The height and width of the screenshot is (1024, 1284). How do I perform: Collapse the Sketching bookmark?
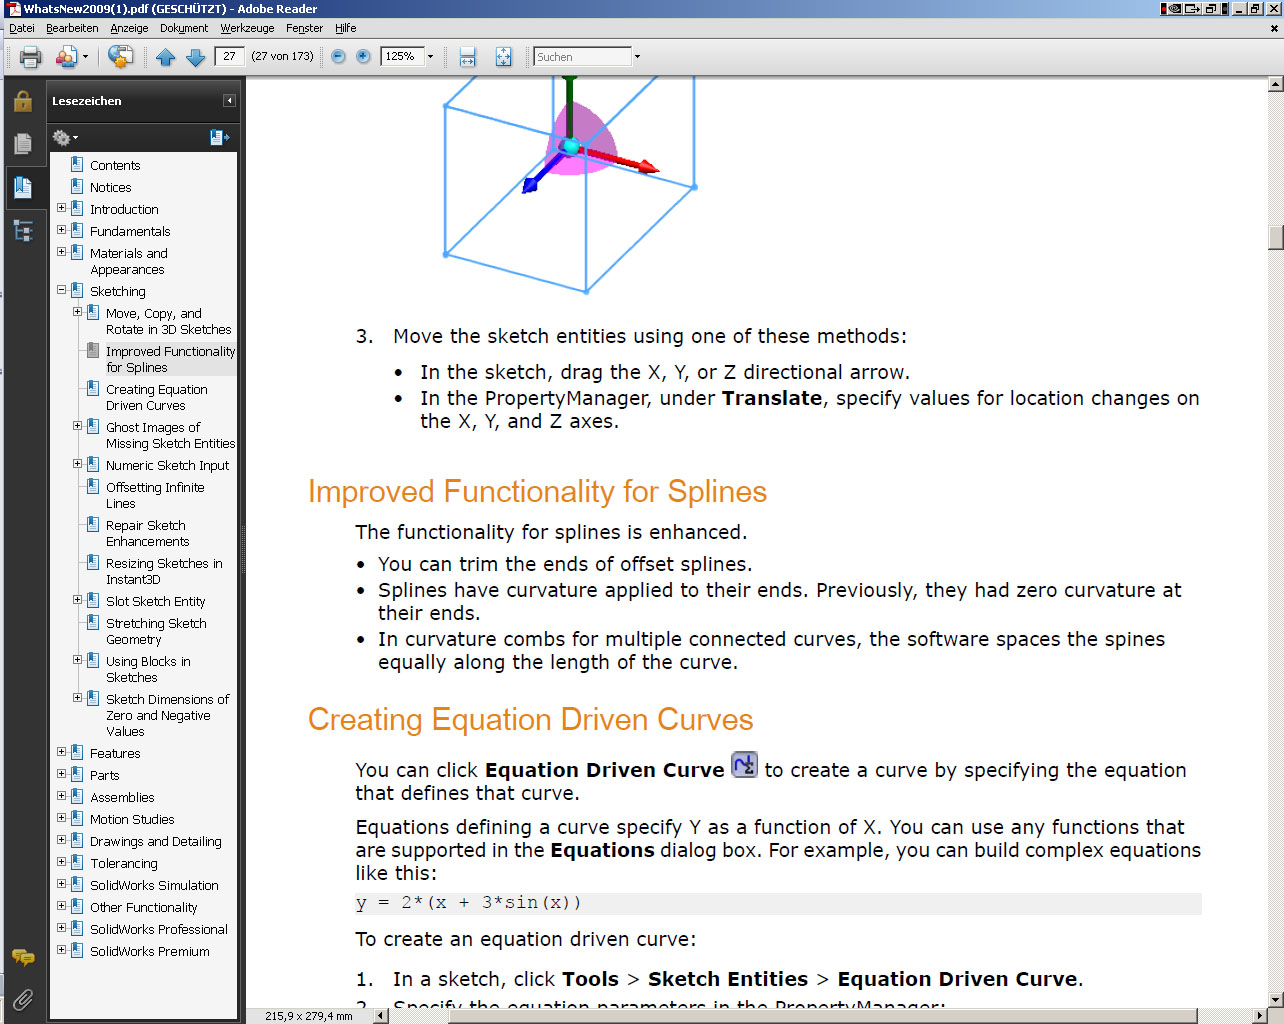click(x=62, y=290)
